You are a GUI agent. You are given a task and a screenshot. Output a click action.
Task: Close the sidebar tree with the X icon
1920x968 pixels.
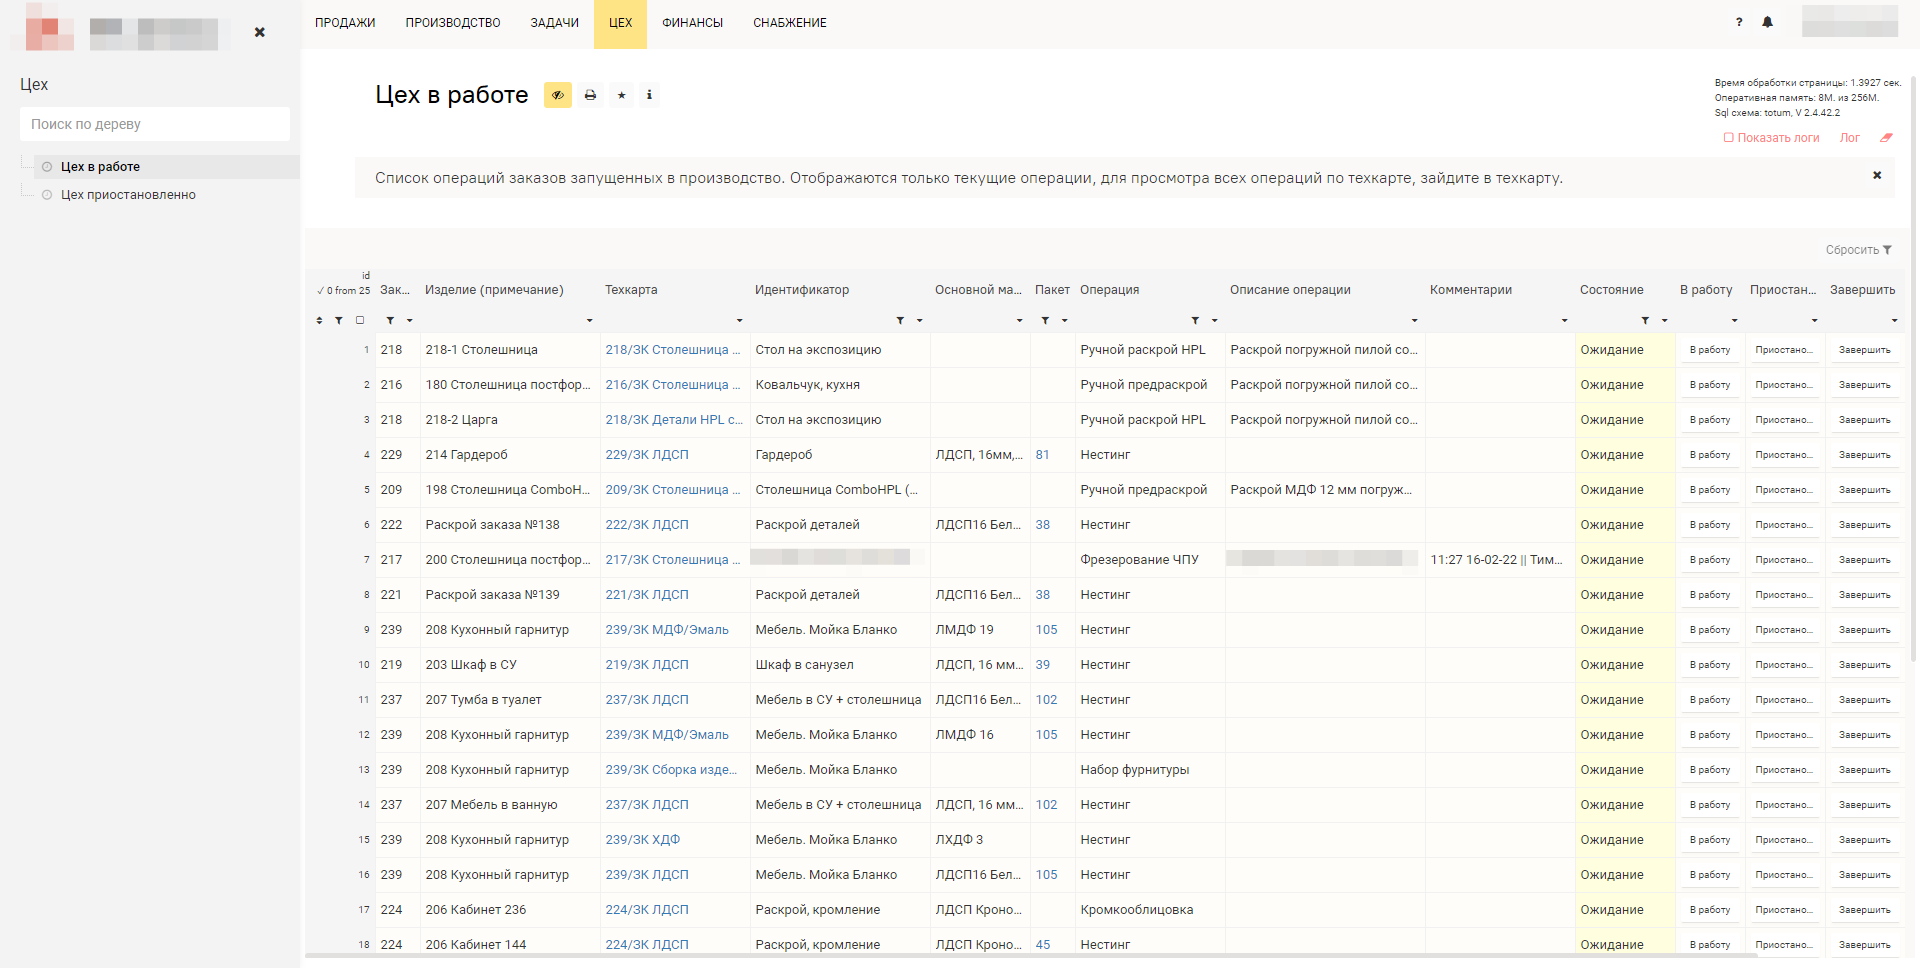pyautogui.click(x=260, y=32)
